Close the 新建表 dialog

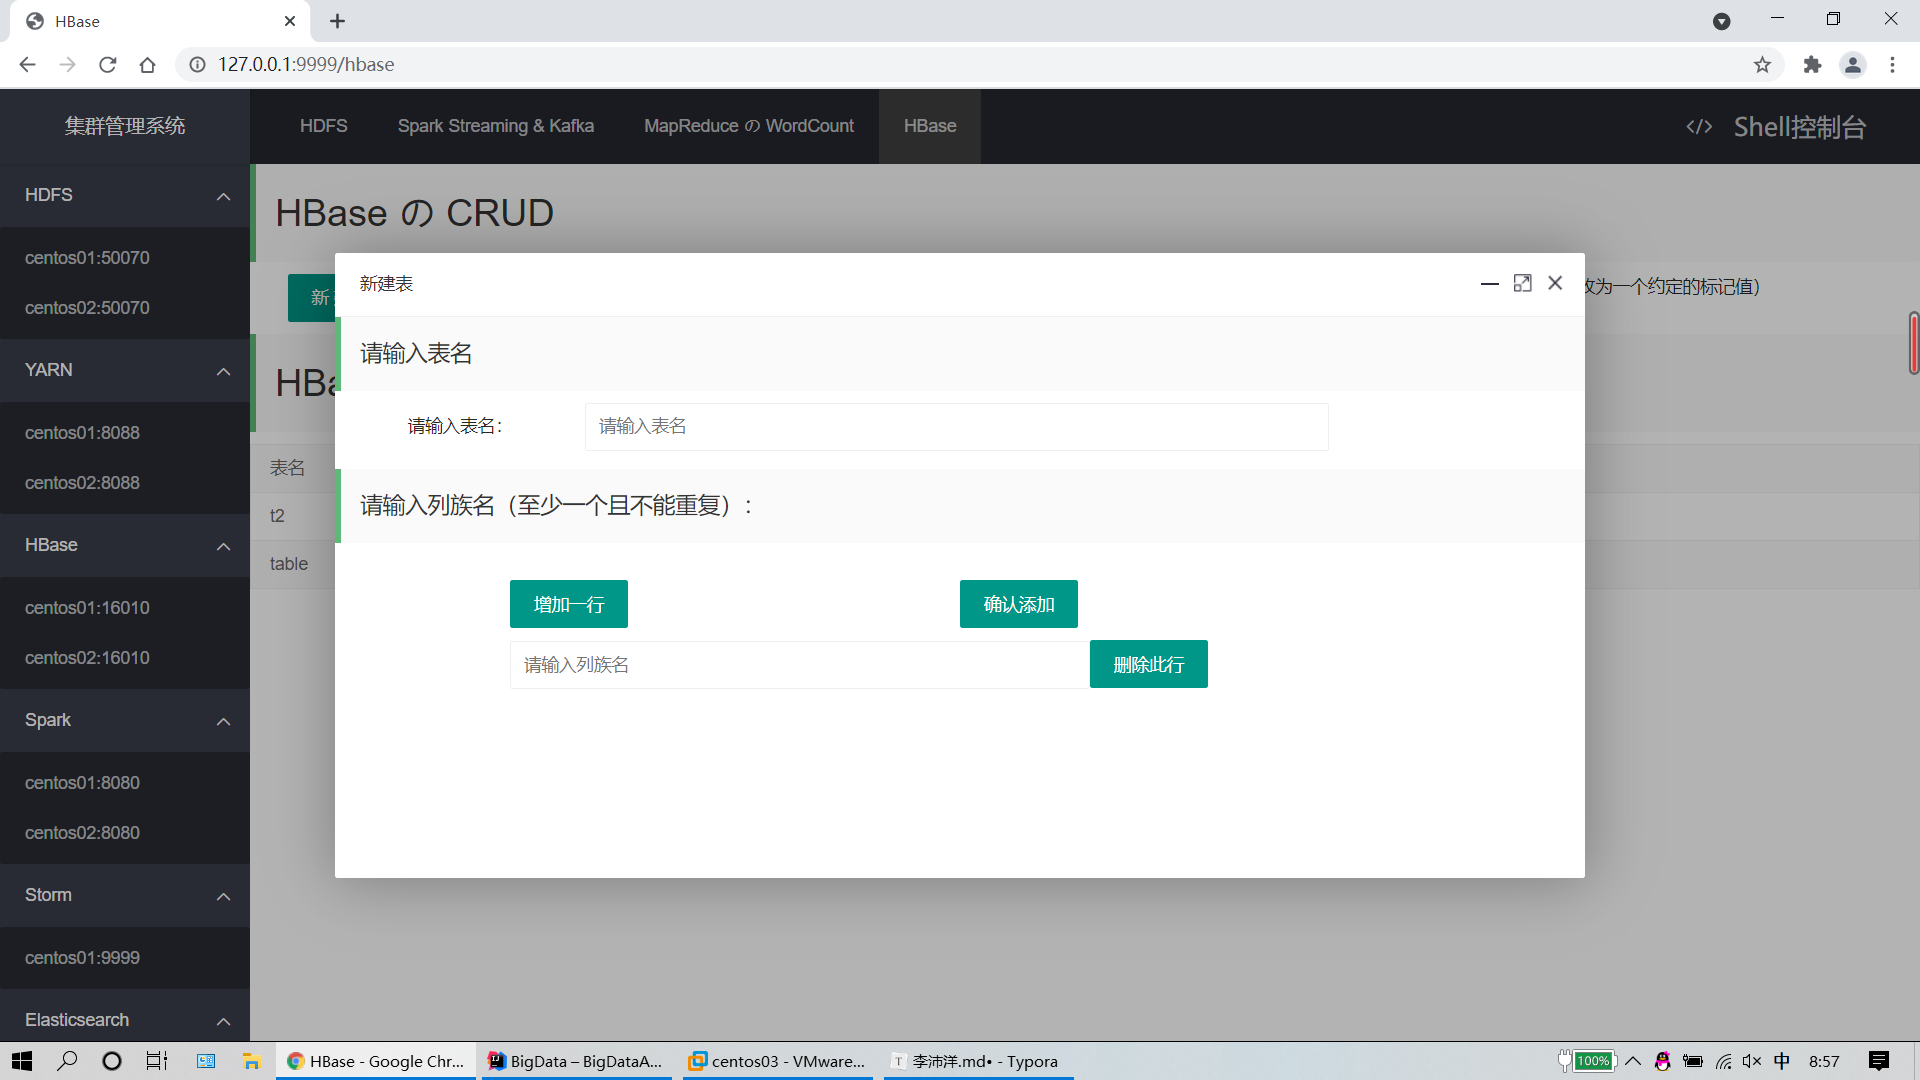pos(1555,283)
